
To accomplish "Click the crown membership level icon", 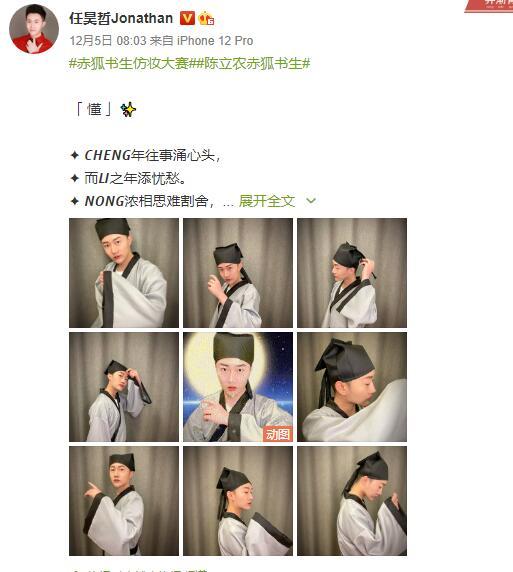I will [206, 18].
